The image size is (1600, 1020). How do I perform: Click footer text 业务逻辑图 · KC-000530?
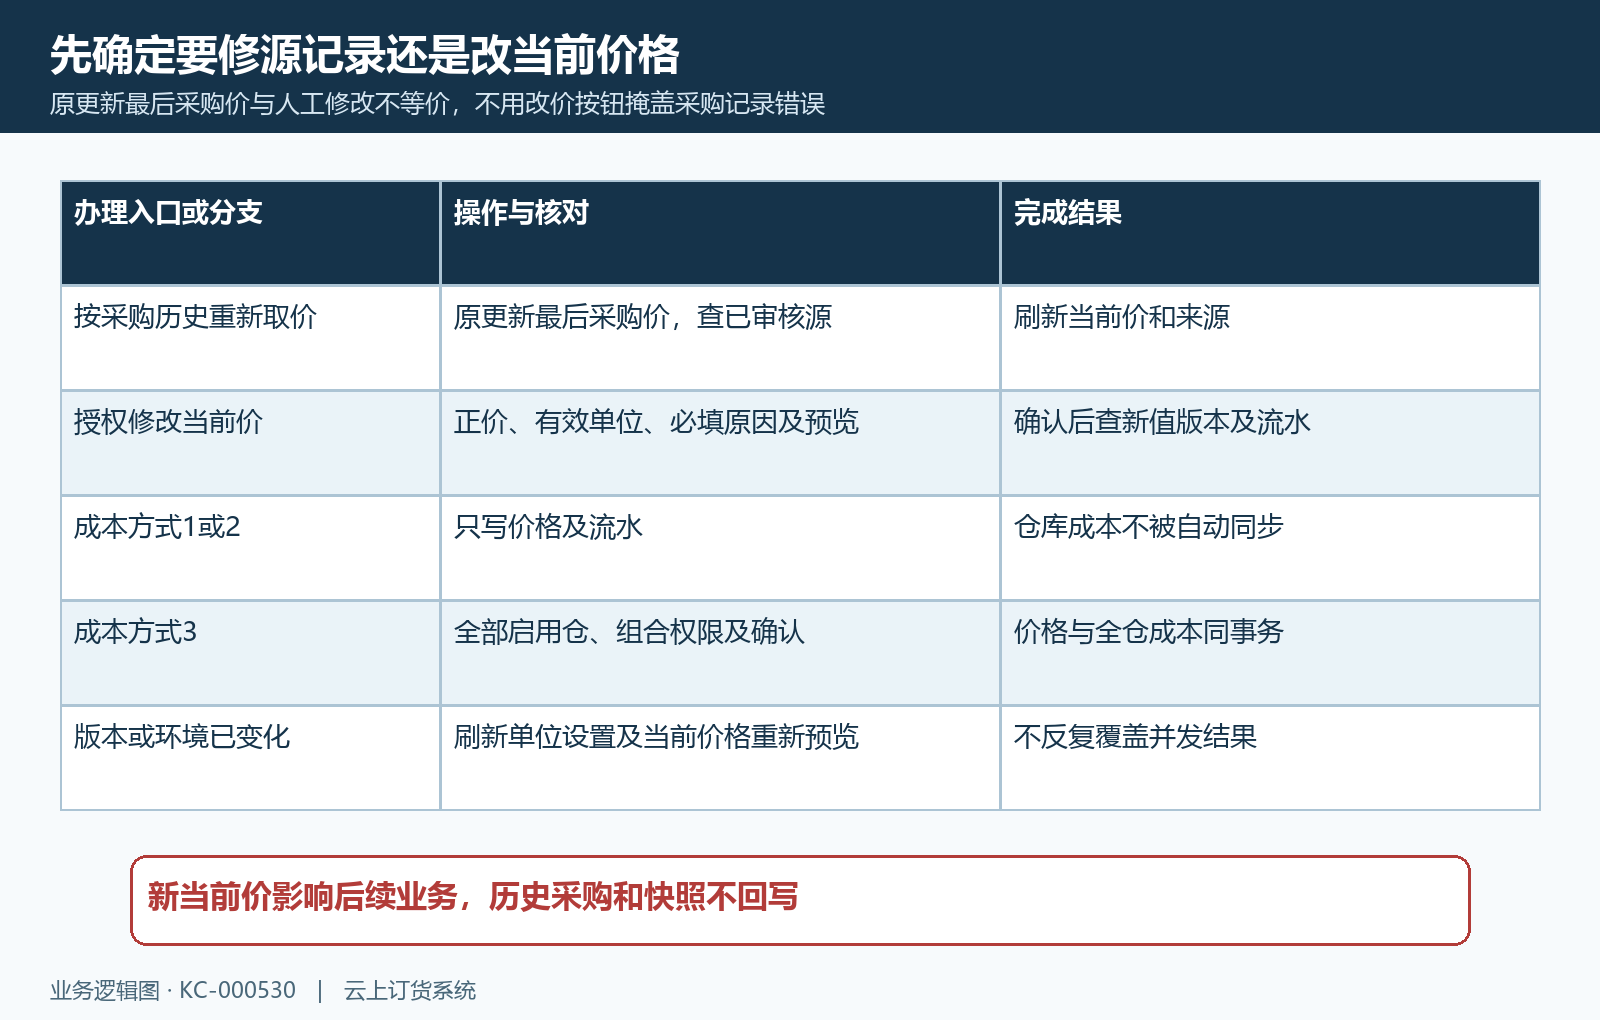[x=173, y=990]
